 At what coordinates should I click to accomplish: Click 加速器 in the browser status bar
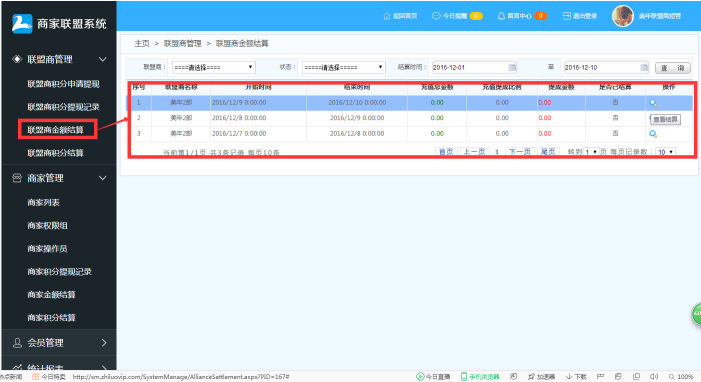pyautogui.click(x=541, y=377)
